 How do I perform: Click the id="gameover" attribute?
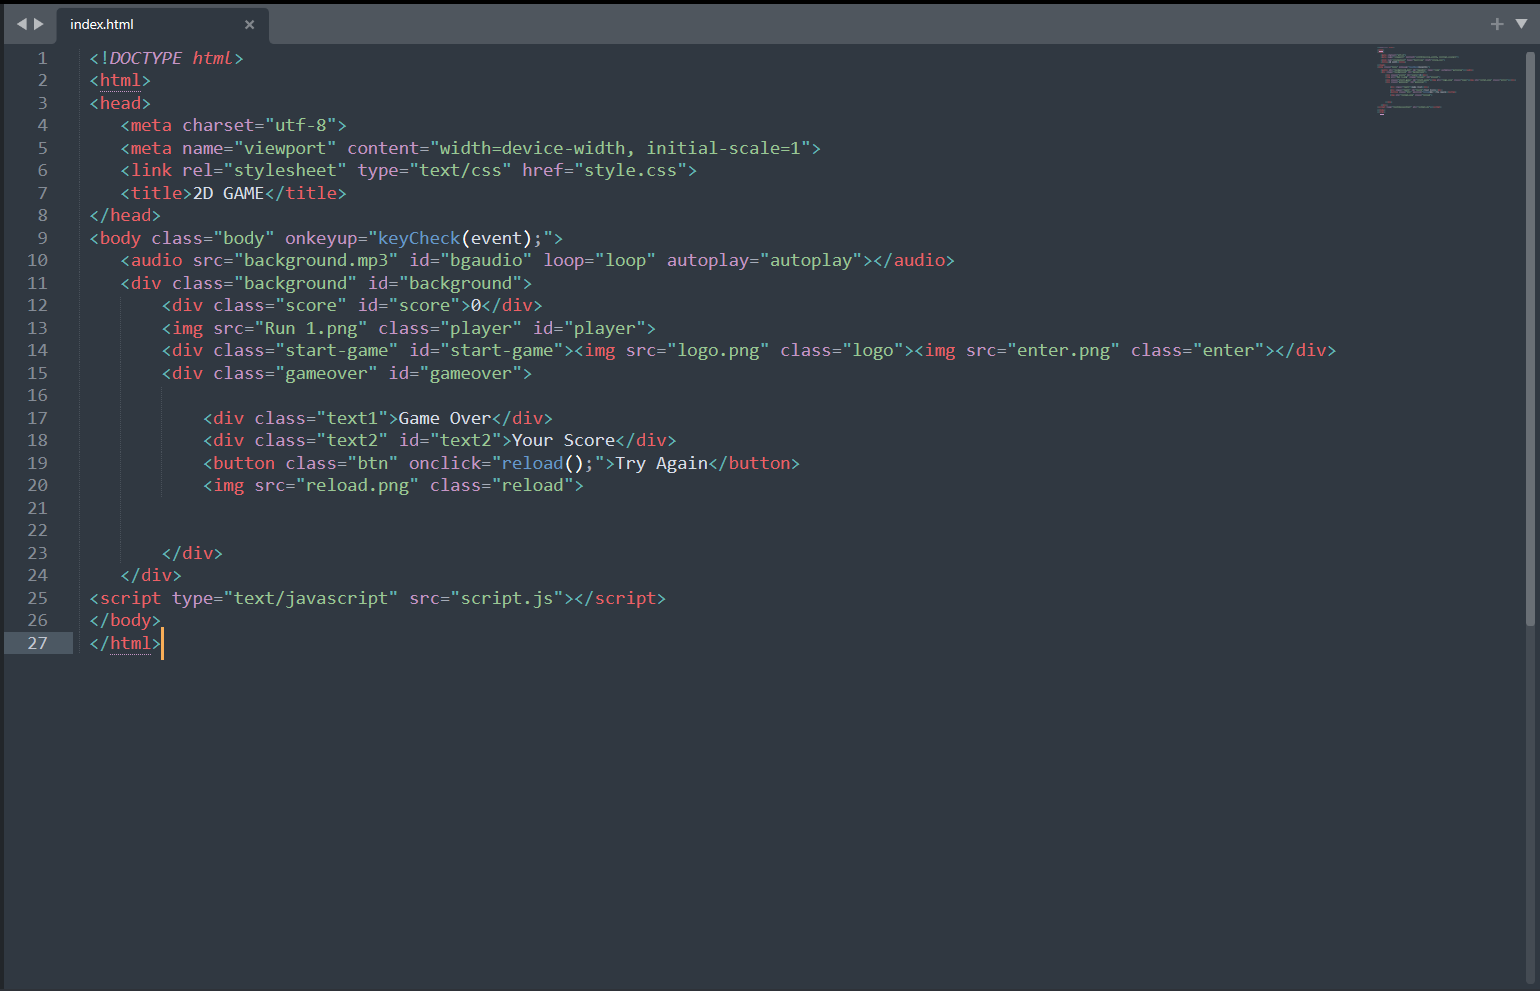455,373
